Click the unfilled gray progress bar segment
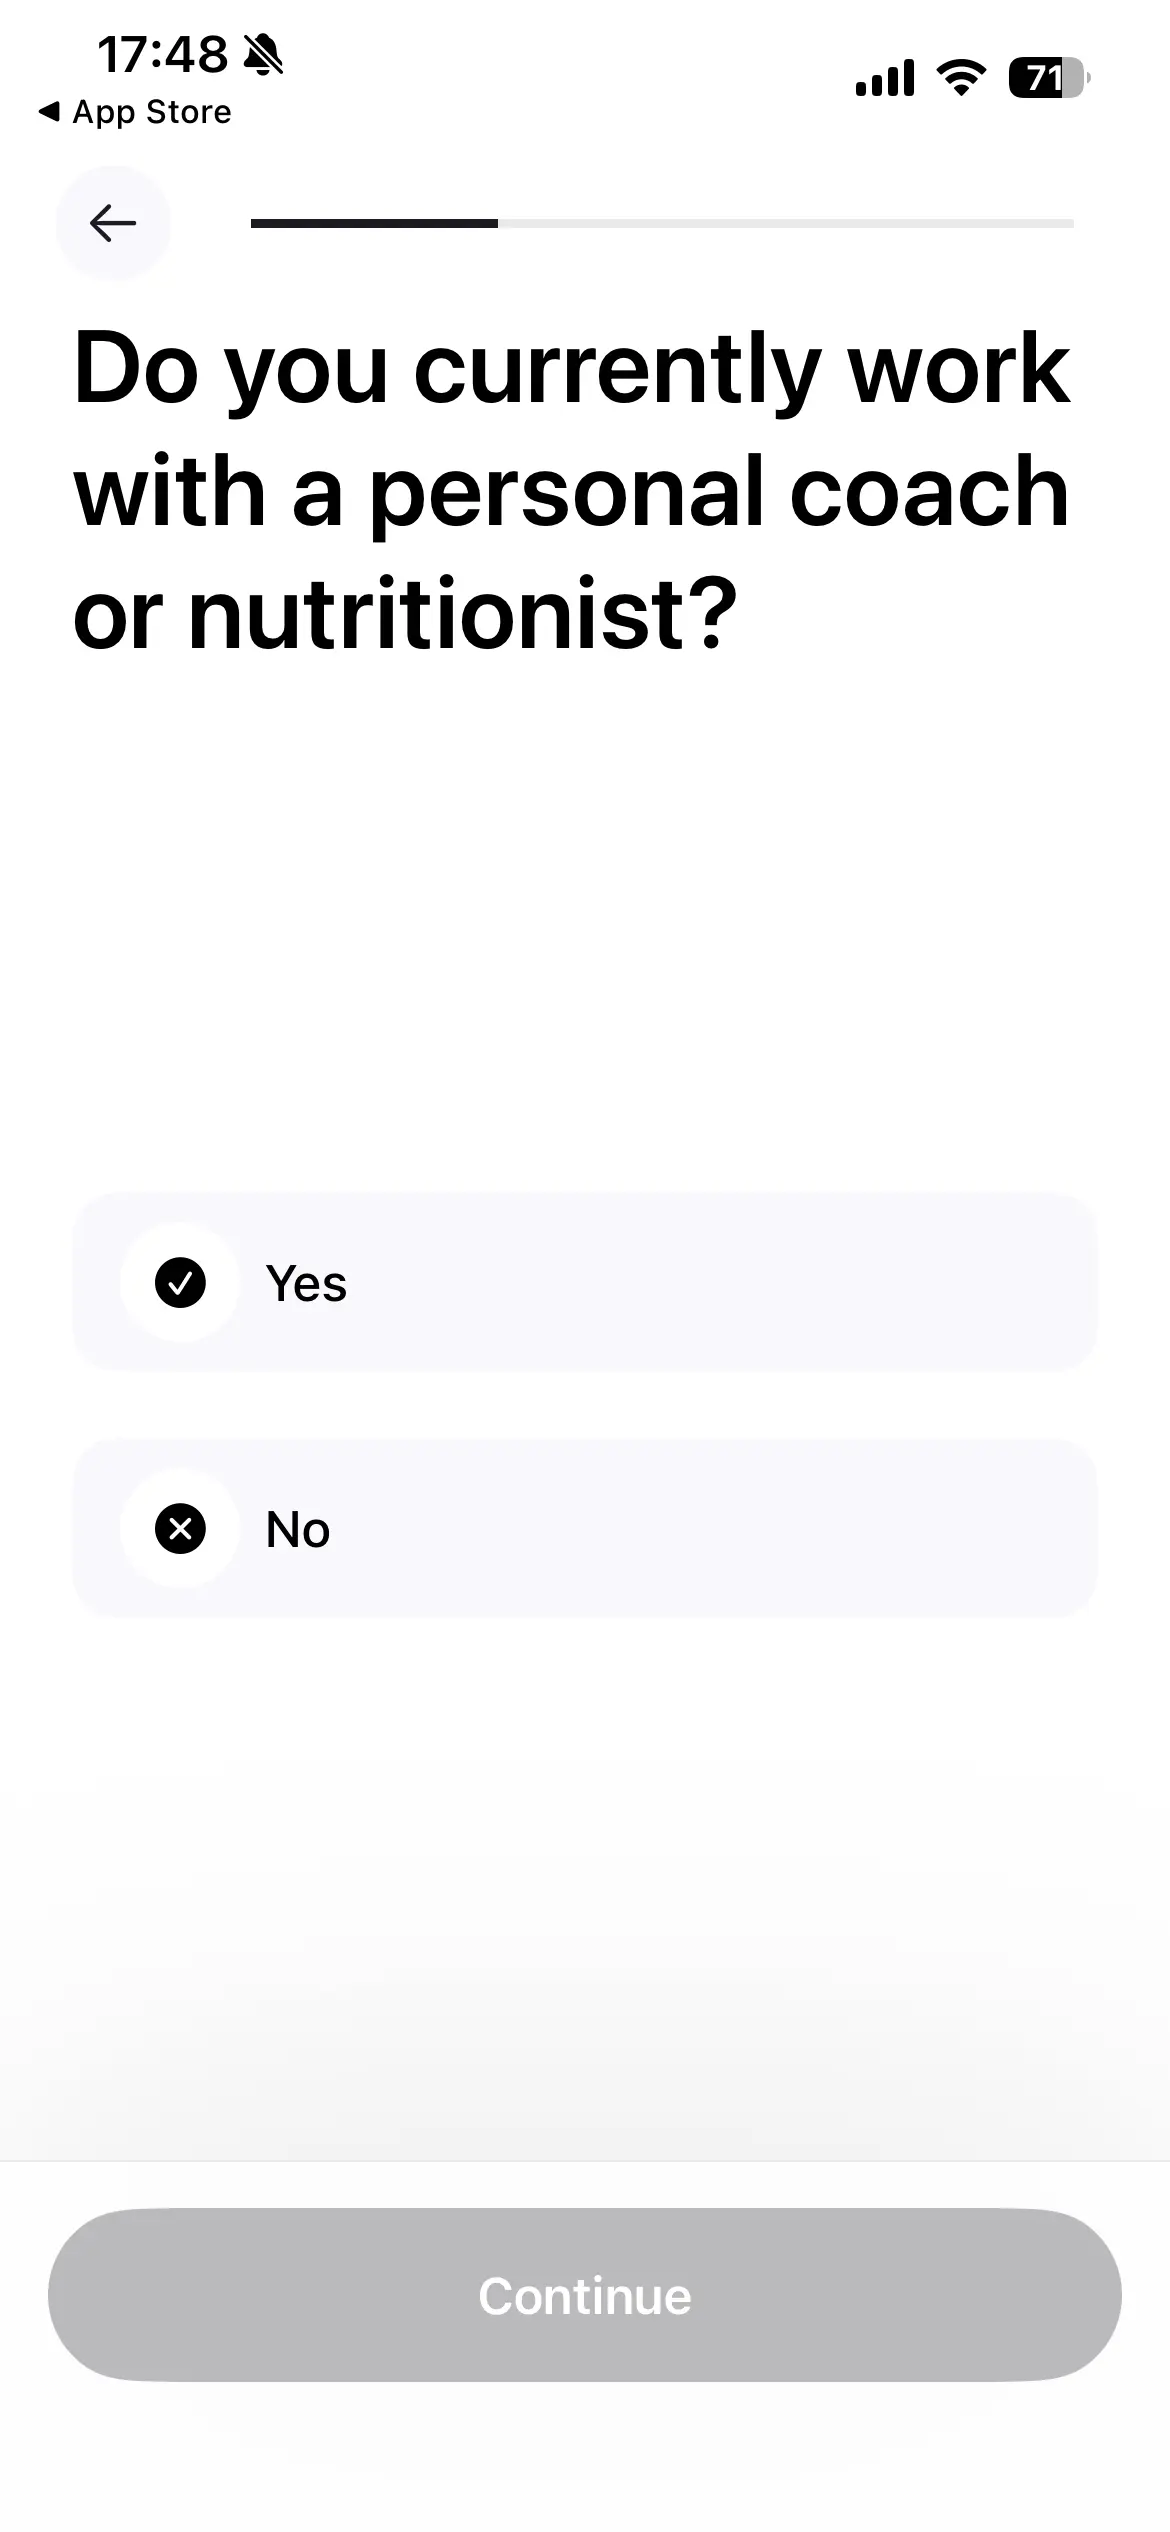Image resolution: width=1170 pixels, height=2532 pixels. [786, 223]
